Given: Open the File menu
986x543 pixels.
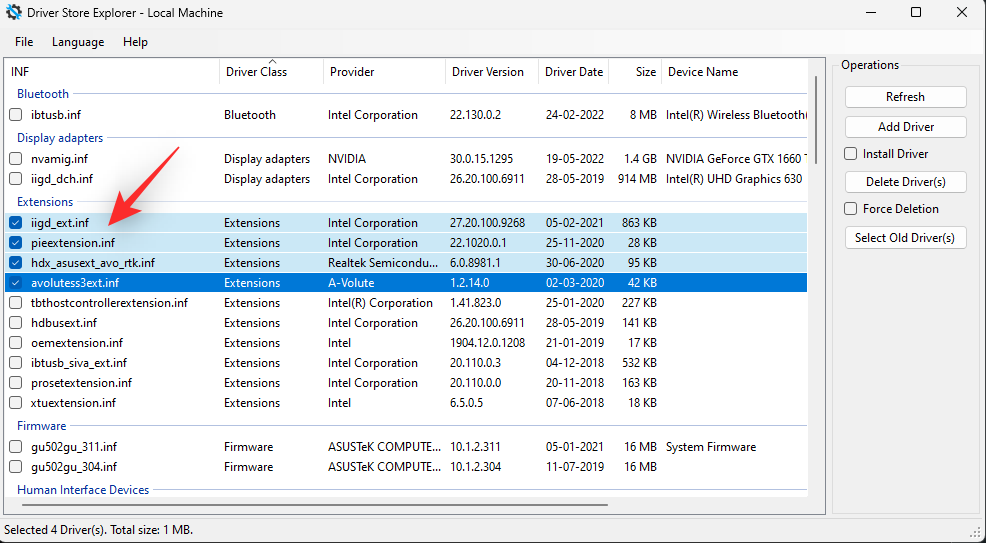Looking at the screenshot, I should 24,42.
